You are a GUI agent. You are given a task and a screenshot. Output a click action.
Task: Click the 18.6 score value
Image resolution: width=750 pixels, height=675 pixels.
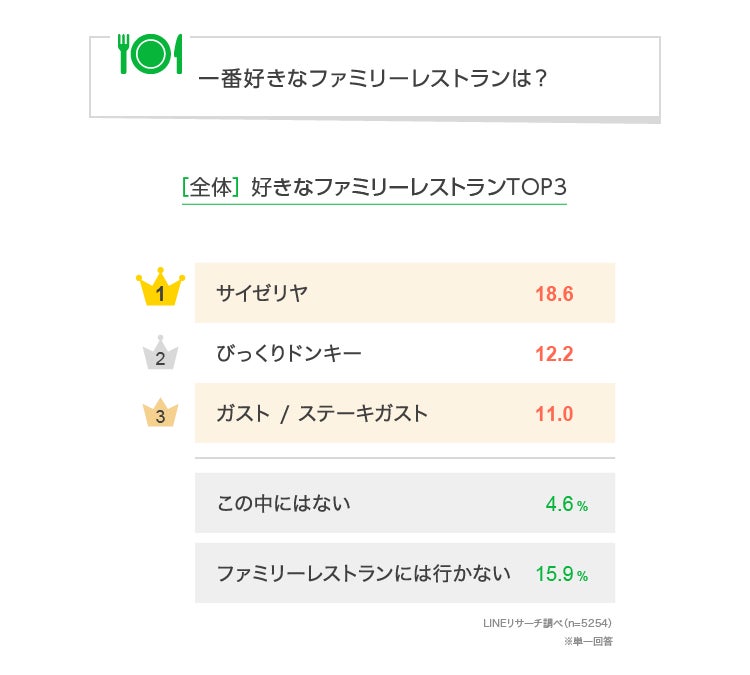coord(554,294)
